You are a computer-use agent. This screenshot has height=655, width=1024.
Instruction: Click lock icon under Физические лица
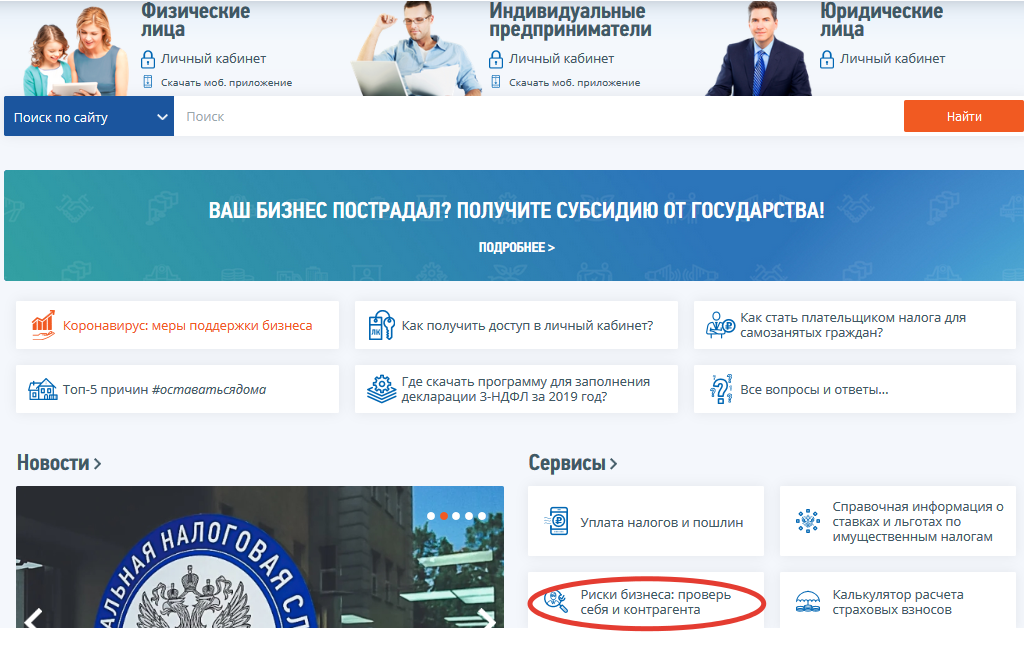tap(148, 59)
